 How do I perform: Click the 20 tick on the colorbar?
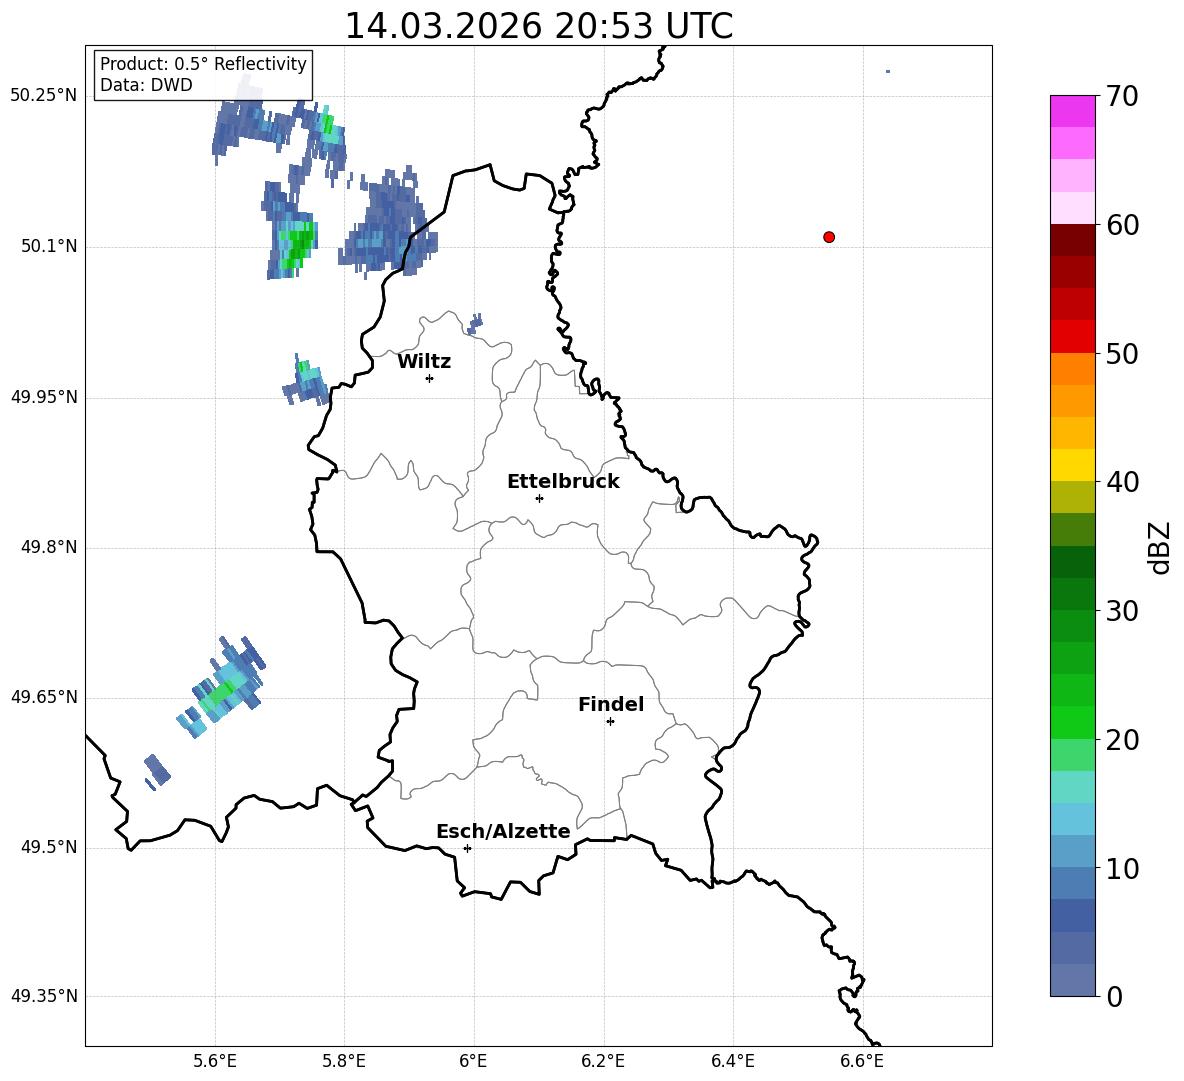pos(1122,740)
